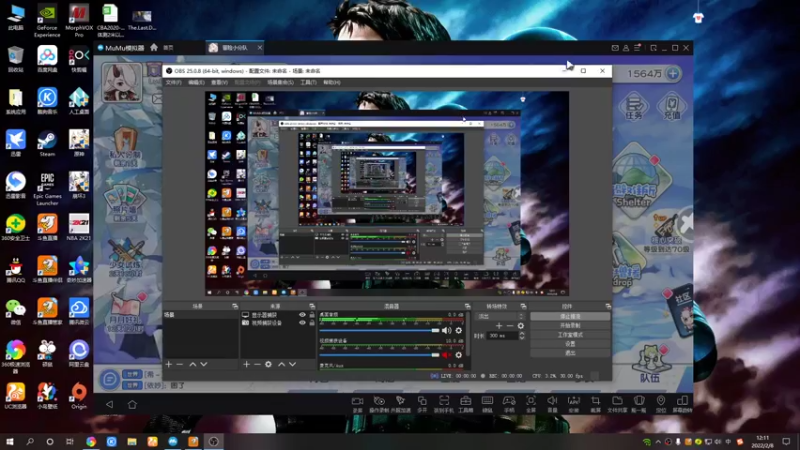This screenshot has height=450, width=800.
Task: Enable Studio Mode button in Controls
Action: click(570, 335)
